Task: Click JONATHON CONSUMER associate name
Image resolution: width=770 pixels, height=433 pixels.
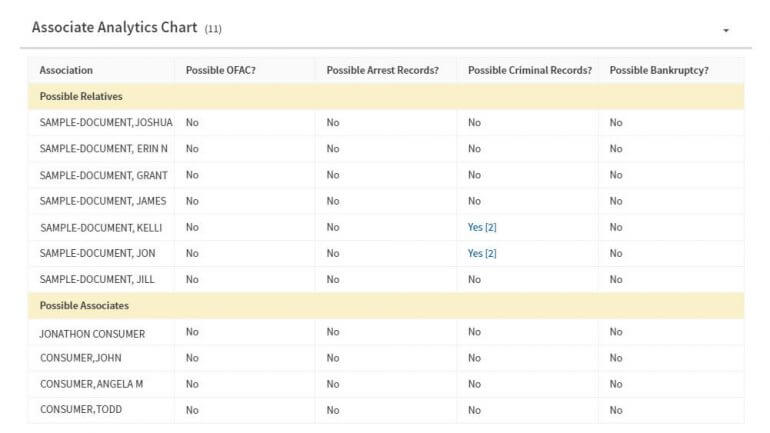Action: point(92,334)
